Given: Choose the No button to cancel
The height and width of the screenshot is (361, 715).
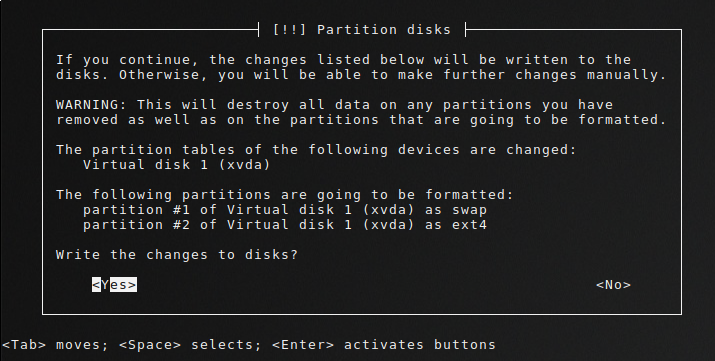Looking at the screenshot, I should (x=613, y=285).
